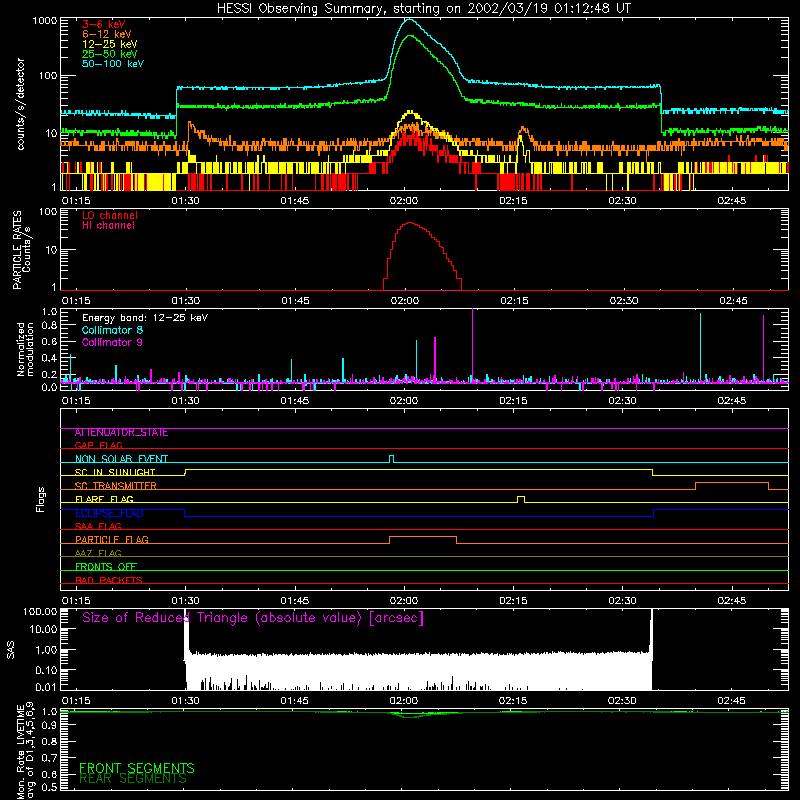Click the tallest magenta spike in modulation panel
The image size is (800, 800).
click(x=472, y=347)
